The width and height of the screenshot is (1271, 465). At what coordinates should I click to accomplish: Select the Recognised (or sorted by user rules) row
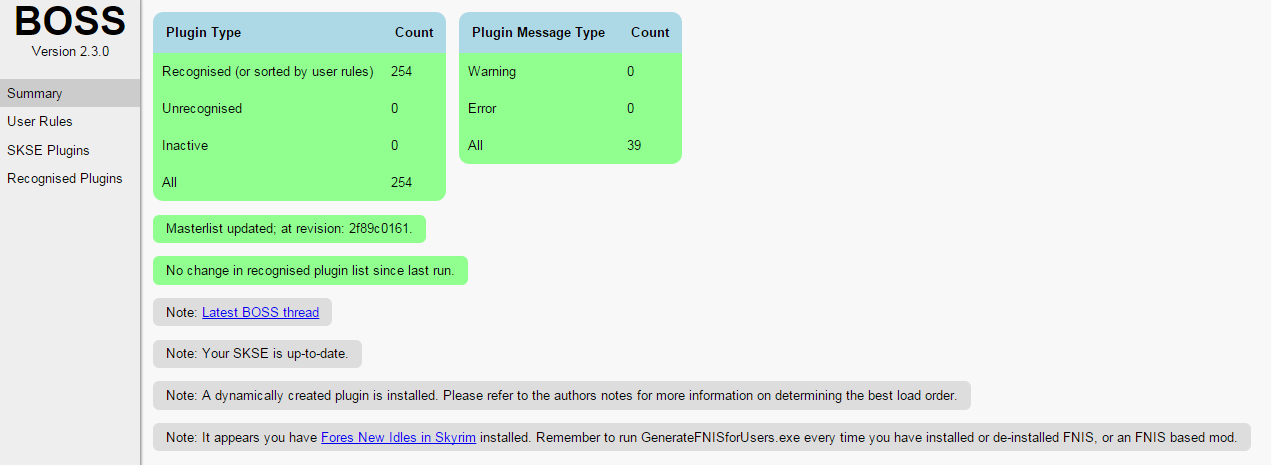point(267,71)
